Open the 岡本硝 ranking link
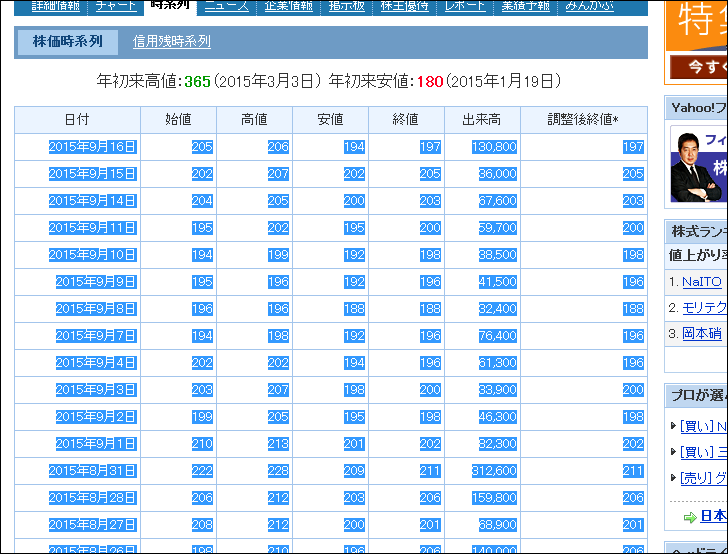The image size is (728, 554). (702, 333)
